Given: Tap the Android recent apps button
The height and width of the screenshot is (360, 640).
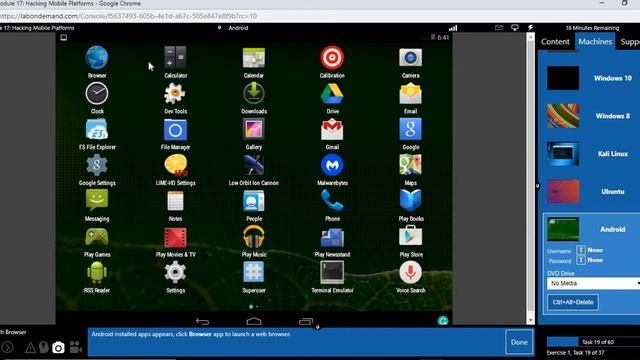Looking at the screenshot, I should (x=305, y=321).
